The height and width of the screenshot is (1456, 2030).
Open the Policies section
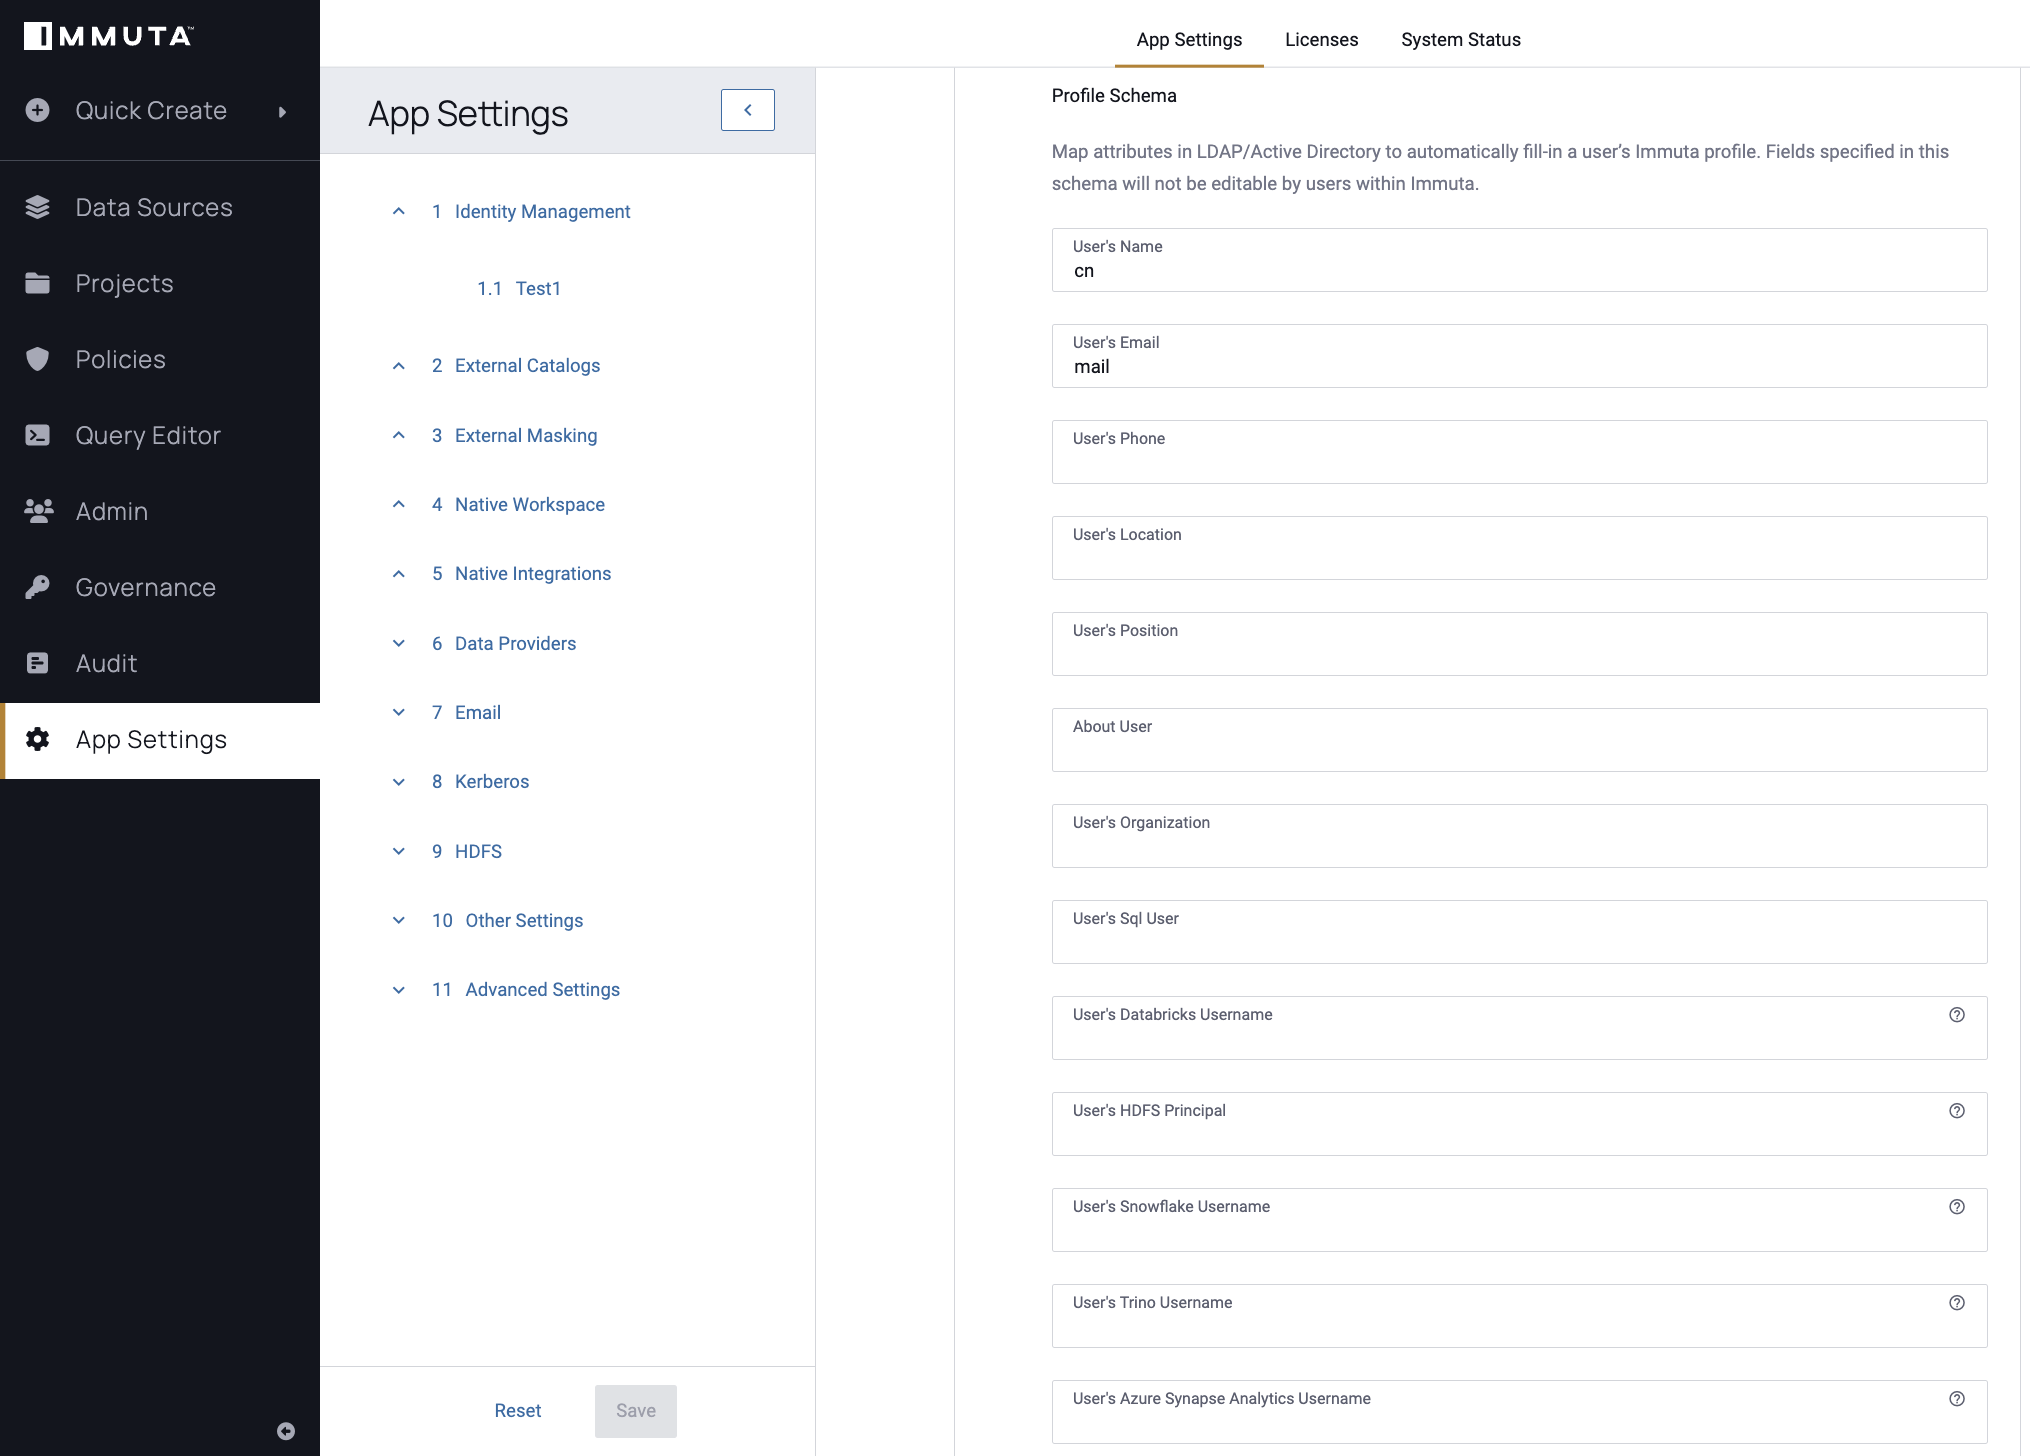click(120, 359)
